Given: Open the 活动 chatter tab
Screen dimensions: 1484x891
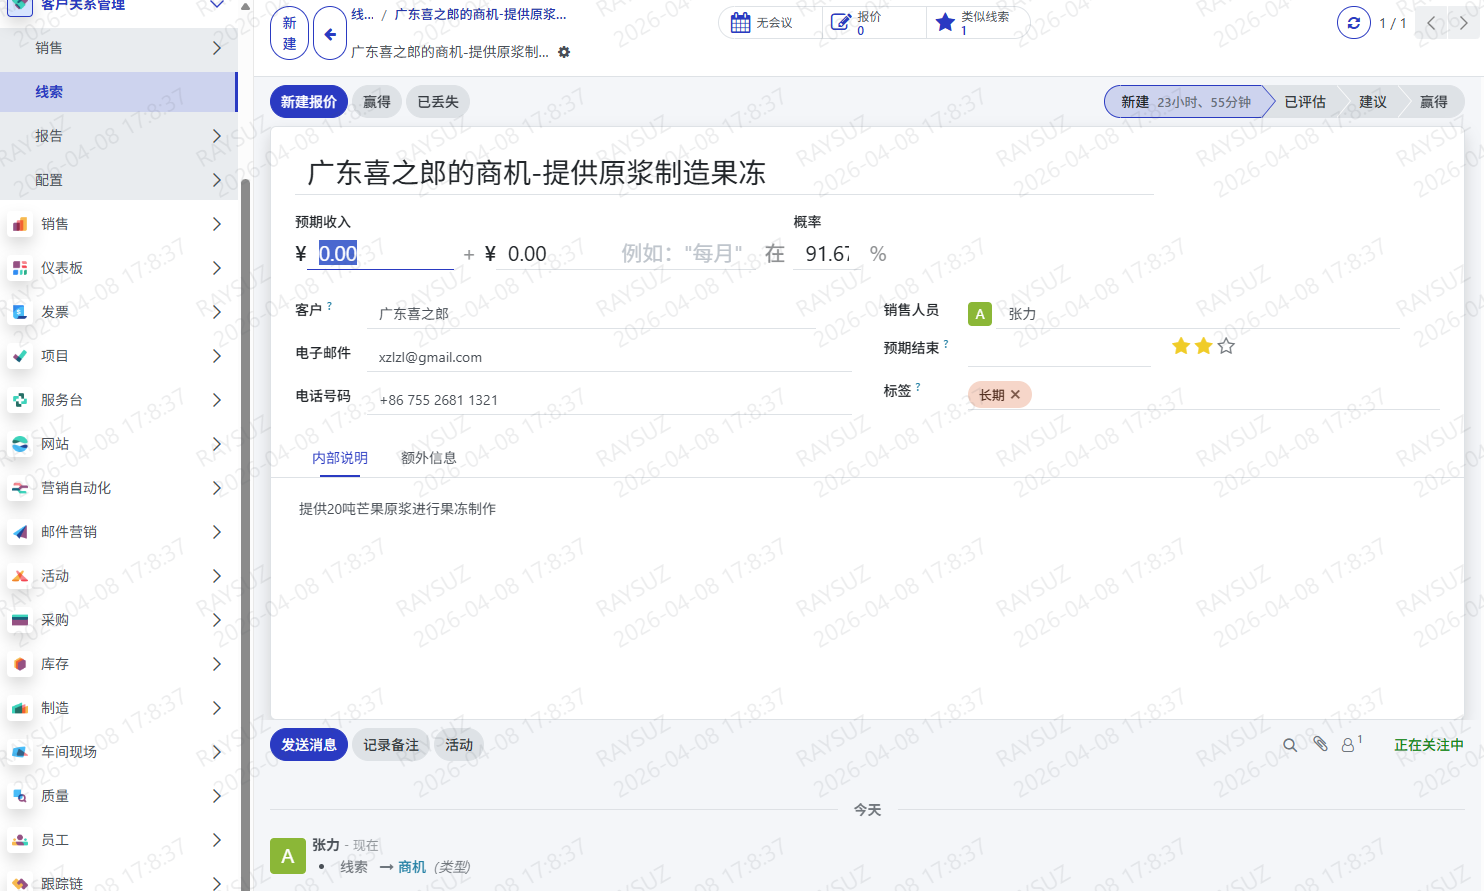Looking at the screenshot, I should pos(459,745).
